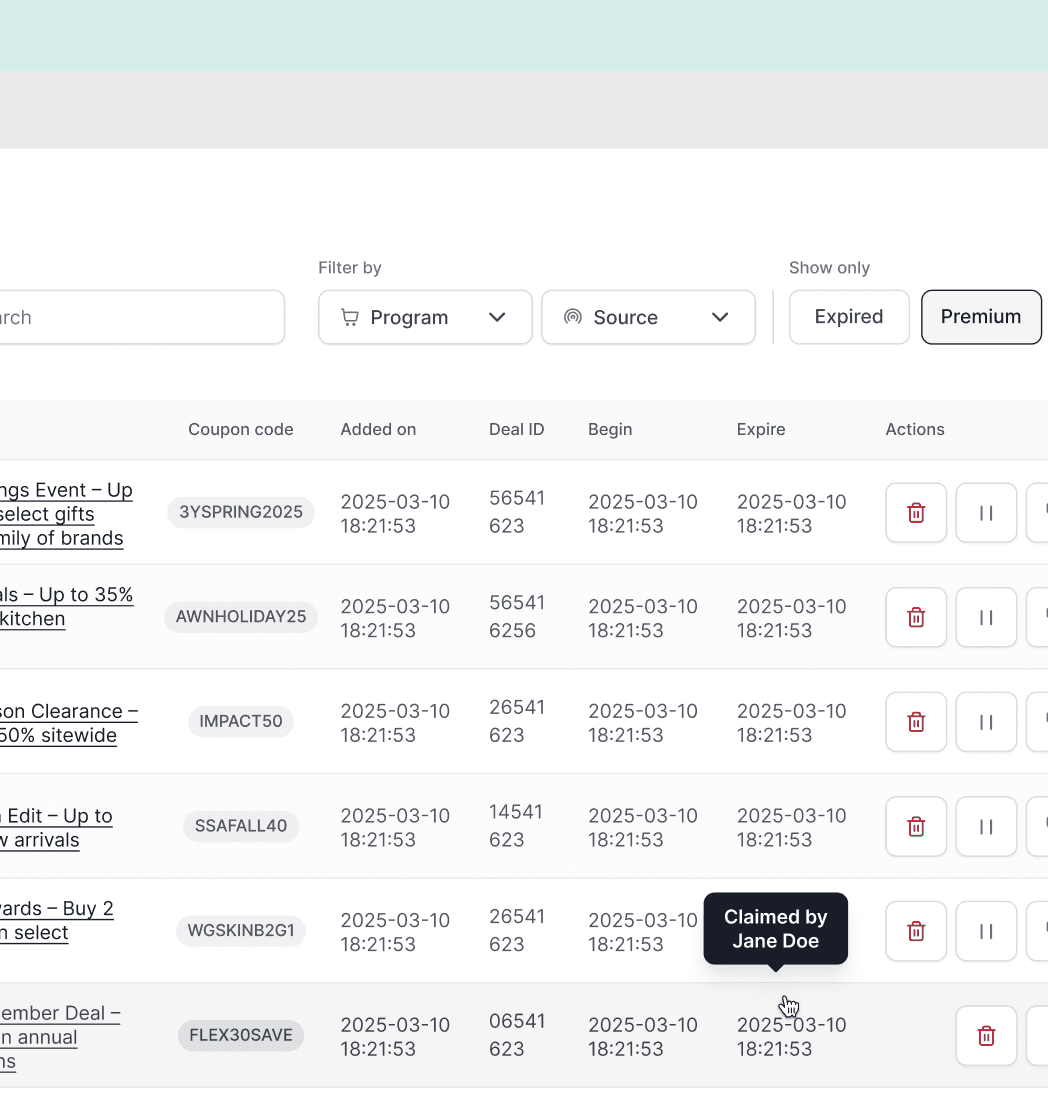
Task: Copy coupon code IMPACT50
Action: pos(241,721)
